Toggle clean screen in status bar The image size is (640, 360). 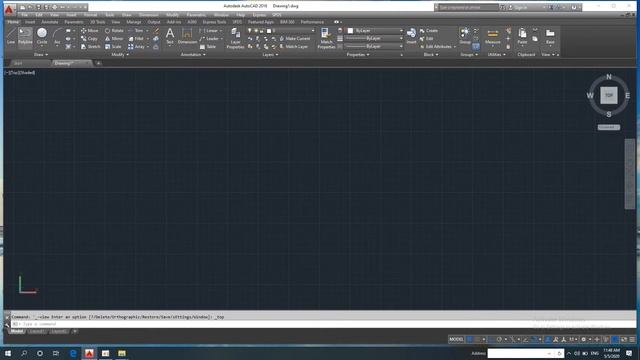click(x=624, y=339)
